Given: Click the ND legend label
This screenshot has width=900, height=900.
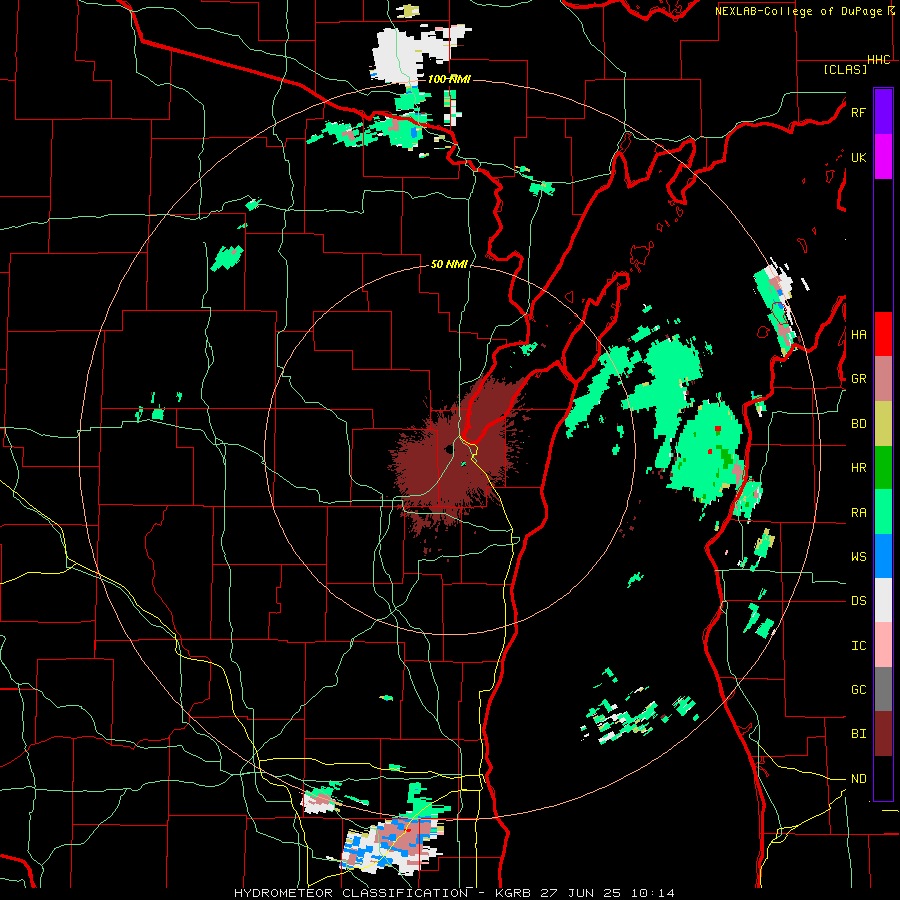Looking at the screenshot, I should pos(858,779).
